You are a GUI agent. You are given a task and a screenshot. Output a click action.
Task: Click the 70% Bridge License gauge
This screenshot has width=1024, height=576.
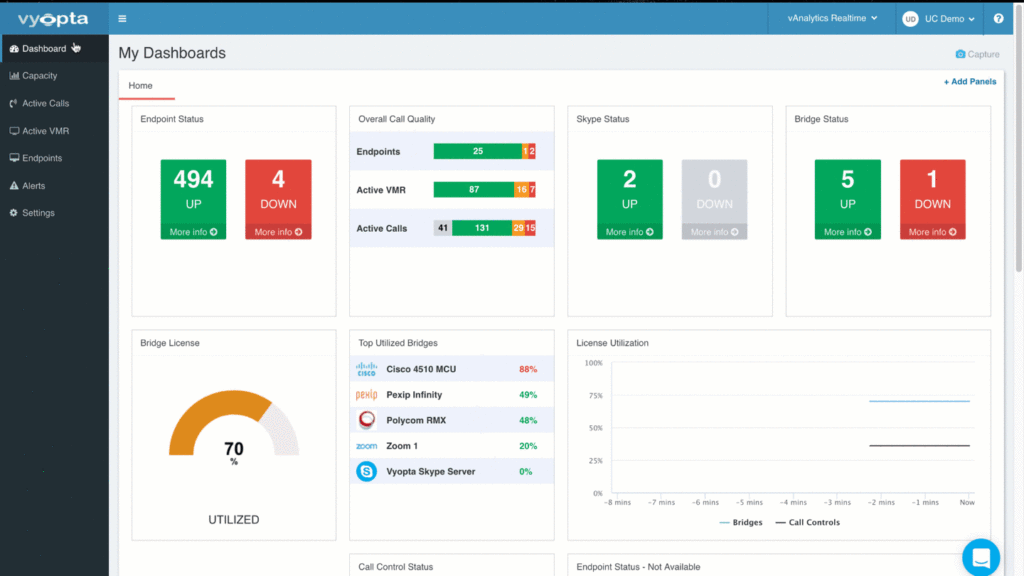(x=234, y=424)
